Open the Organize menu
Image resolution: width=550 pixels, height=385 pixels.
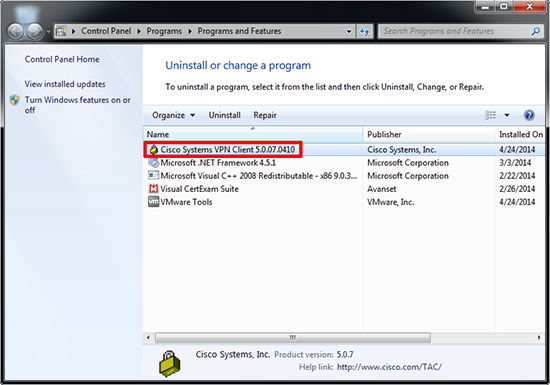[174, 115]
